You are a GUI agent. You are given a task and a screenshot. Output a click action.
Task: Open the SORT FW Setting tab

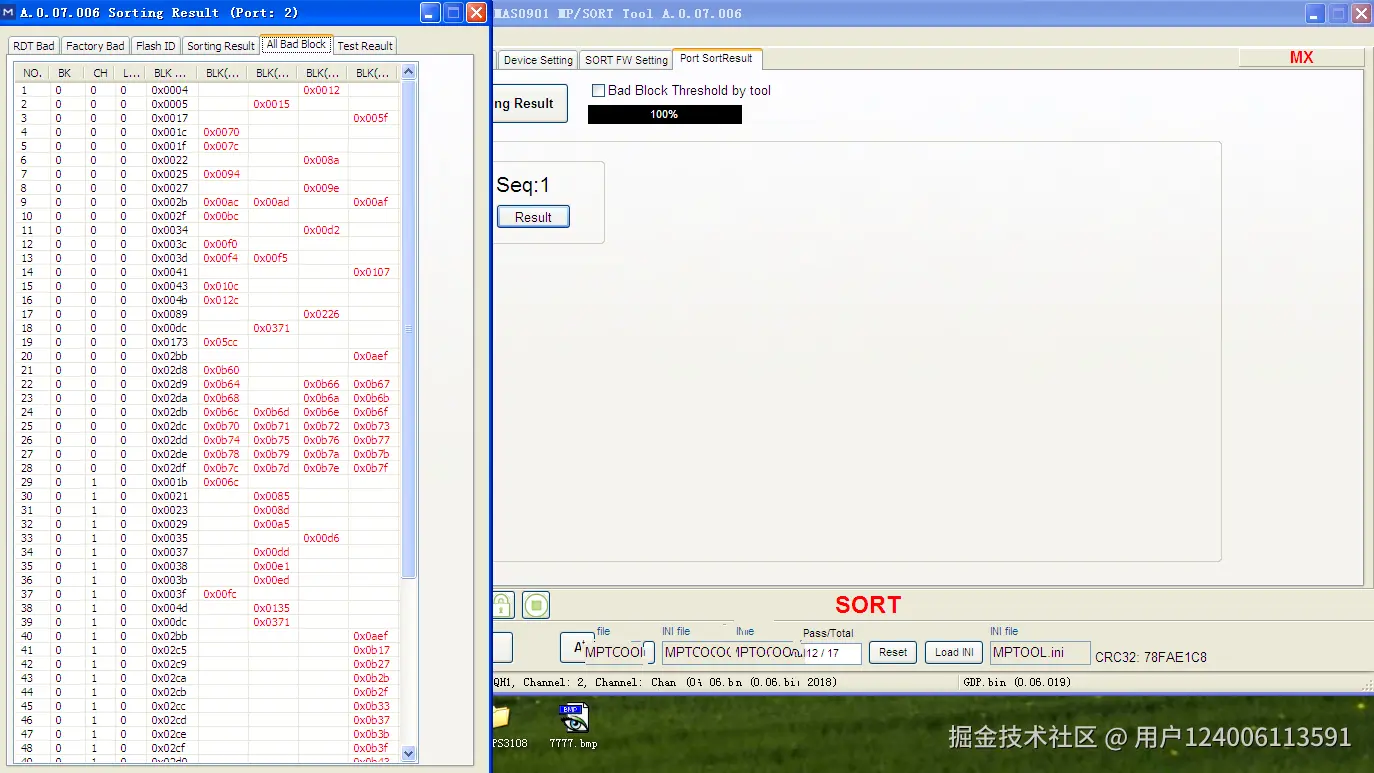pyautogui.click(x=625, y=59)
